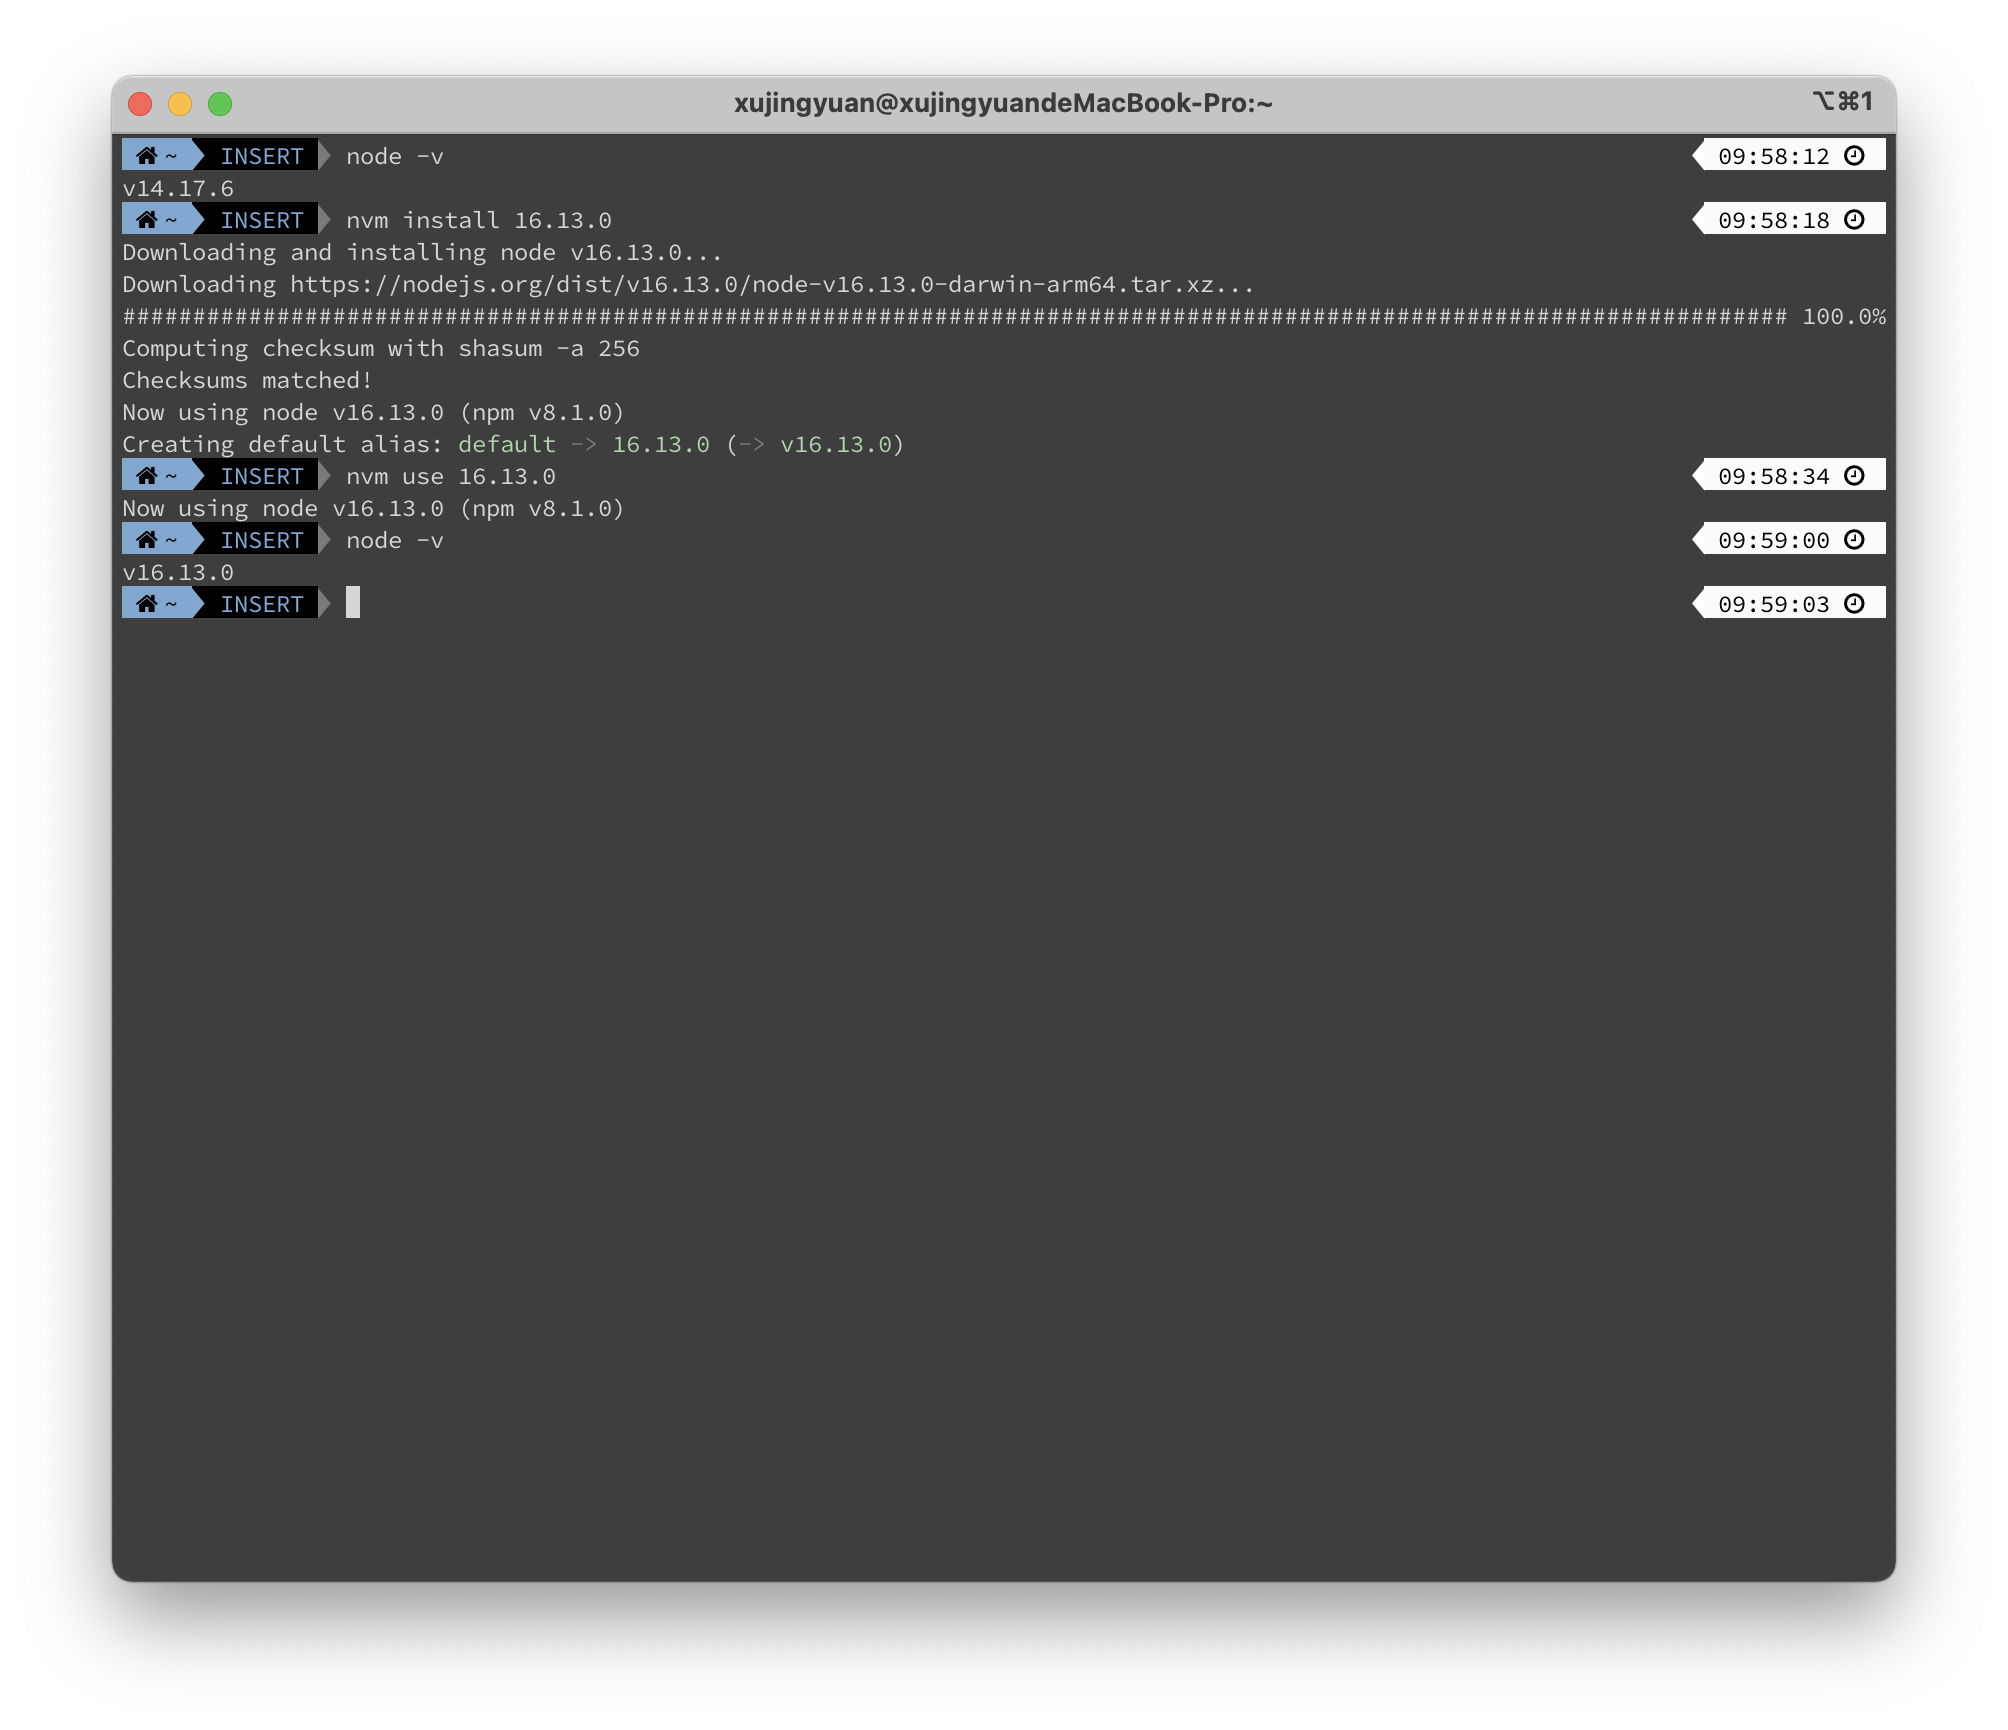Image resolution: width=2008 pixels, height=1730 pixels.
Task: Click the yellow minimize window button
Action: coord(180,104)
